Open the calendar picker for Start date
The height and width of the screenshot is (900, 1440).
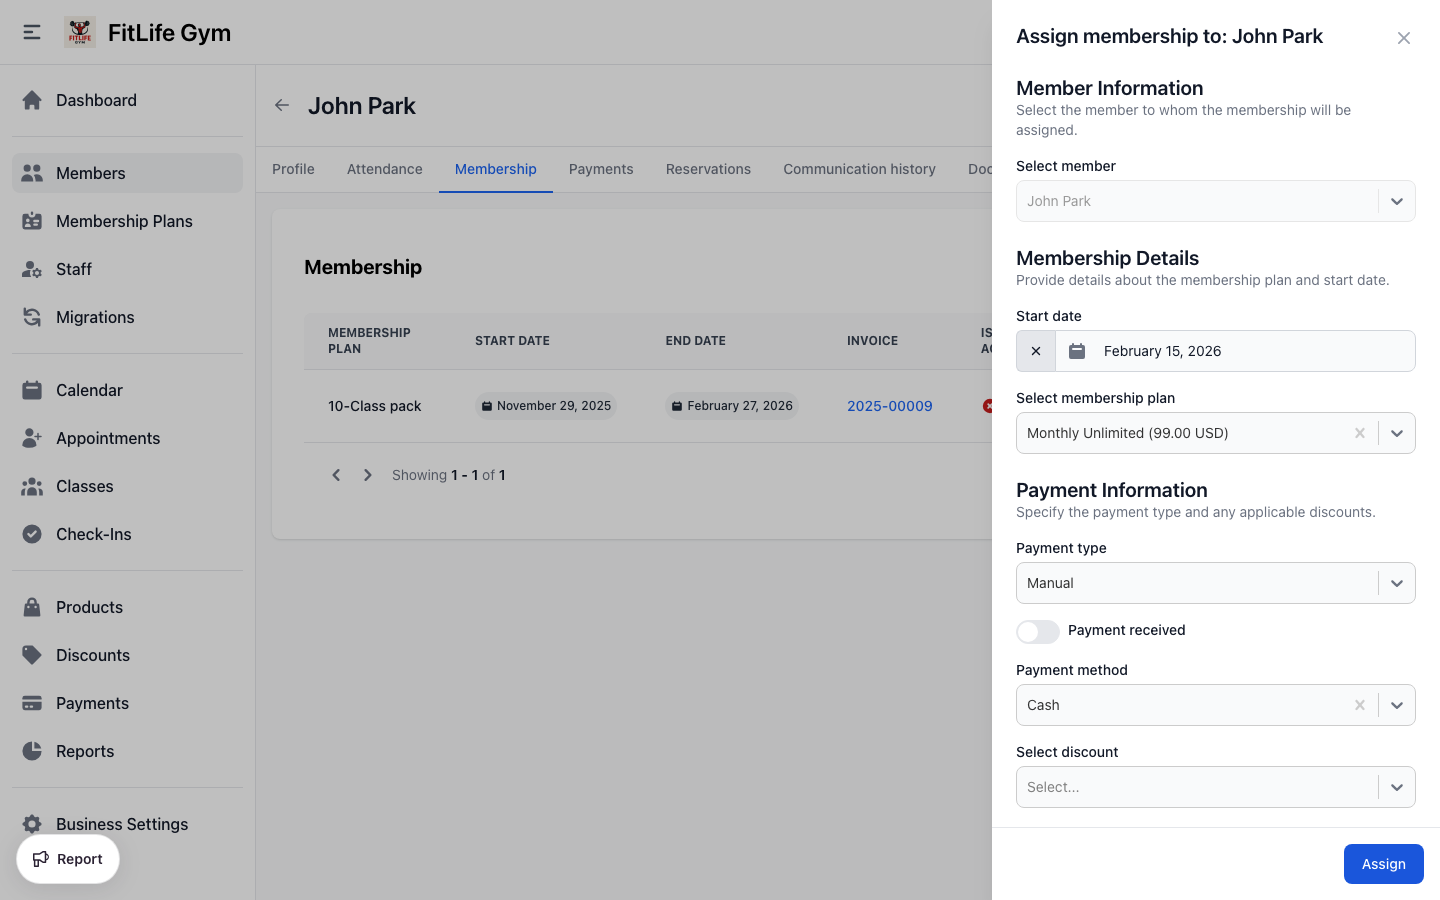point(1077,351)
